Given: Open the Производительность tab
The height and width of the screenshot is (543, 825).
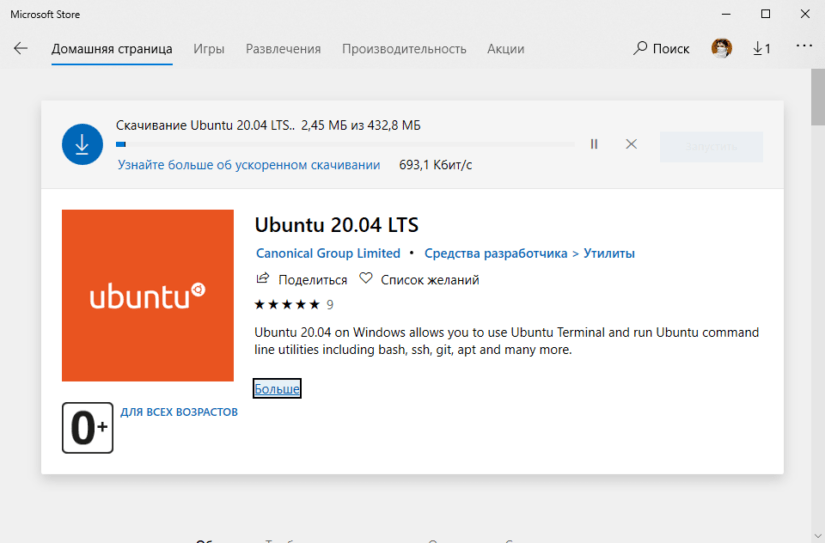Looking at the screenshot, I should [404, 49].
